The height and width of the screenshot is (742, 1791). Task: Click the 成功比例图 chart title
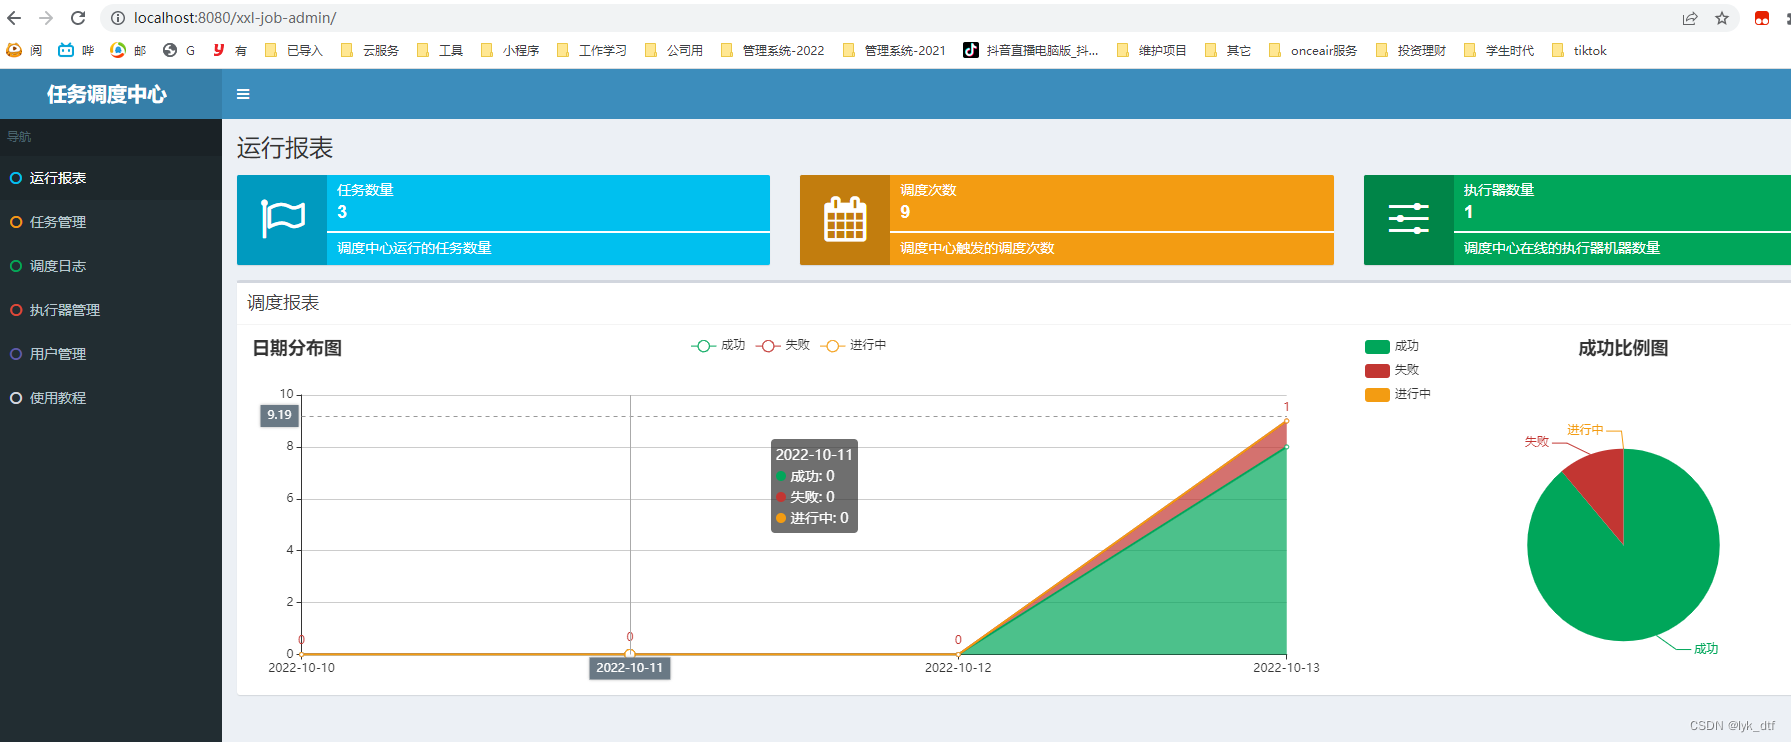(x=1623, y=348)
